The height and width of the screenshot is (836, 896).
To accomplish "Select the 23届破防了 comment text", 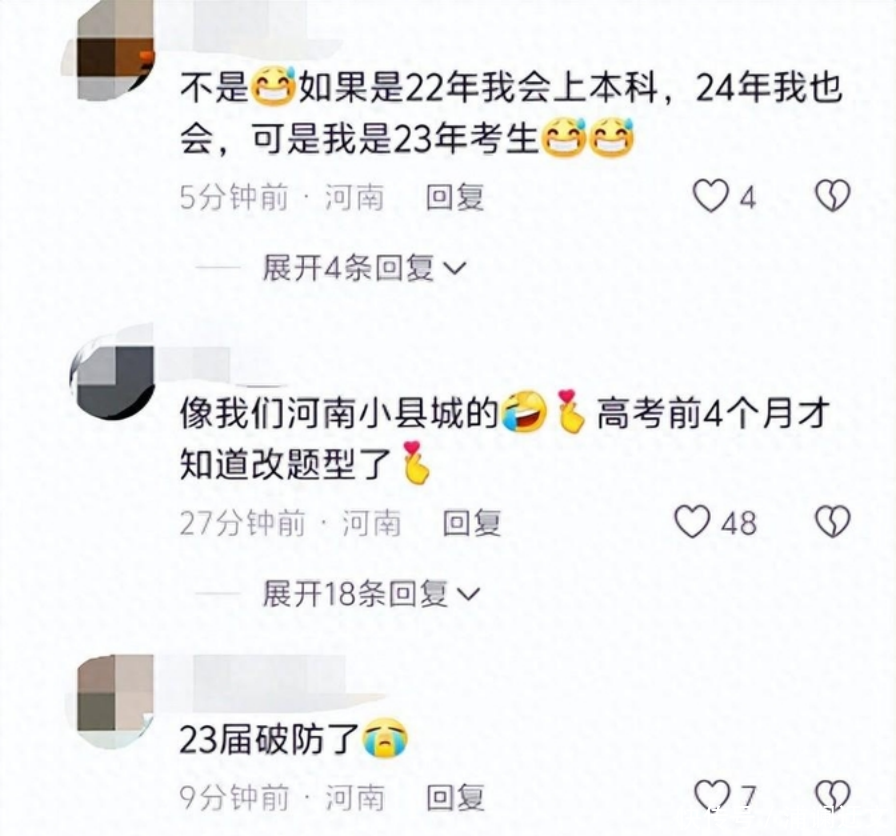I will [x=294, y=739].
